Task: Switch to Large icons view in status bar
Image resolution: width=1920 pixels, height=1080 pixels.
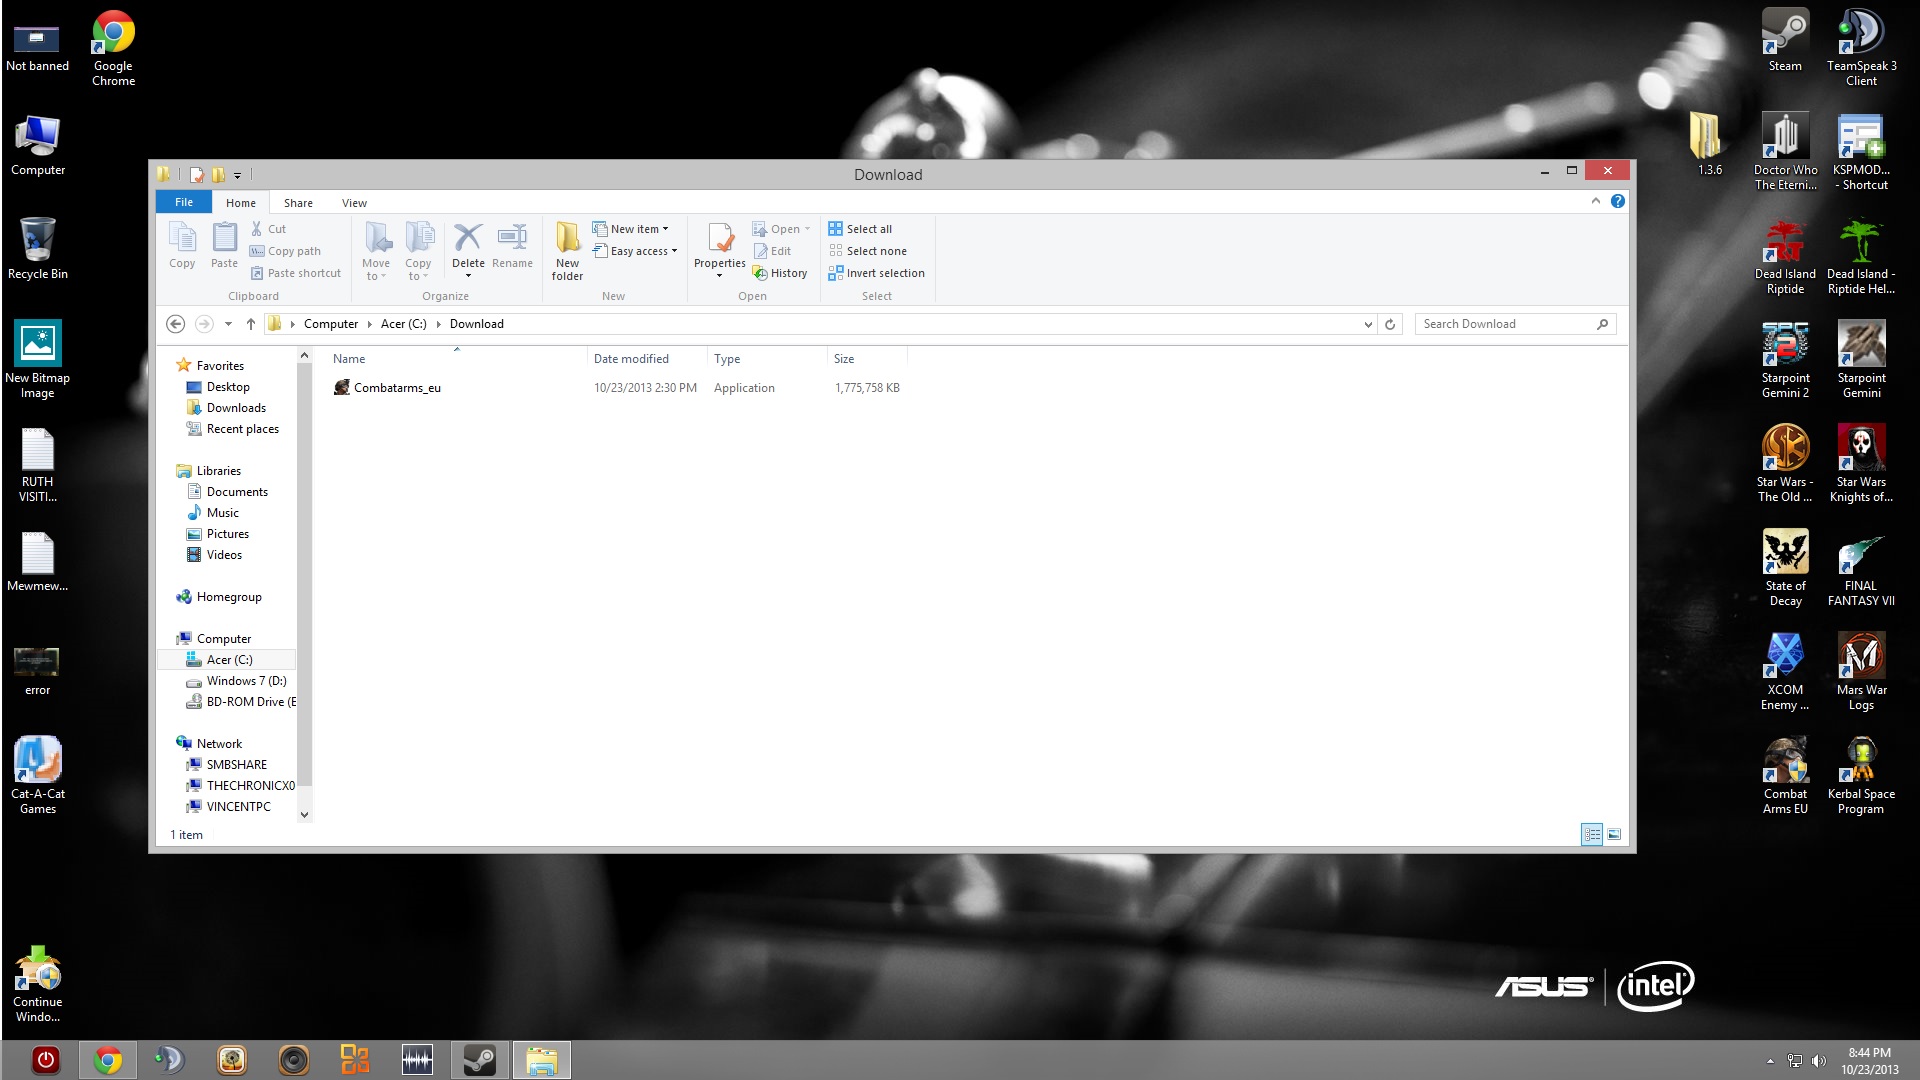Action: click(x=1614, y=834)
